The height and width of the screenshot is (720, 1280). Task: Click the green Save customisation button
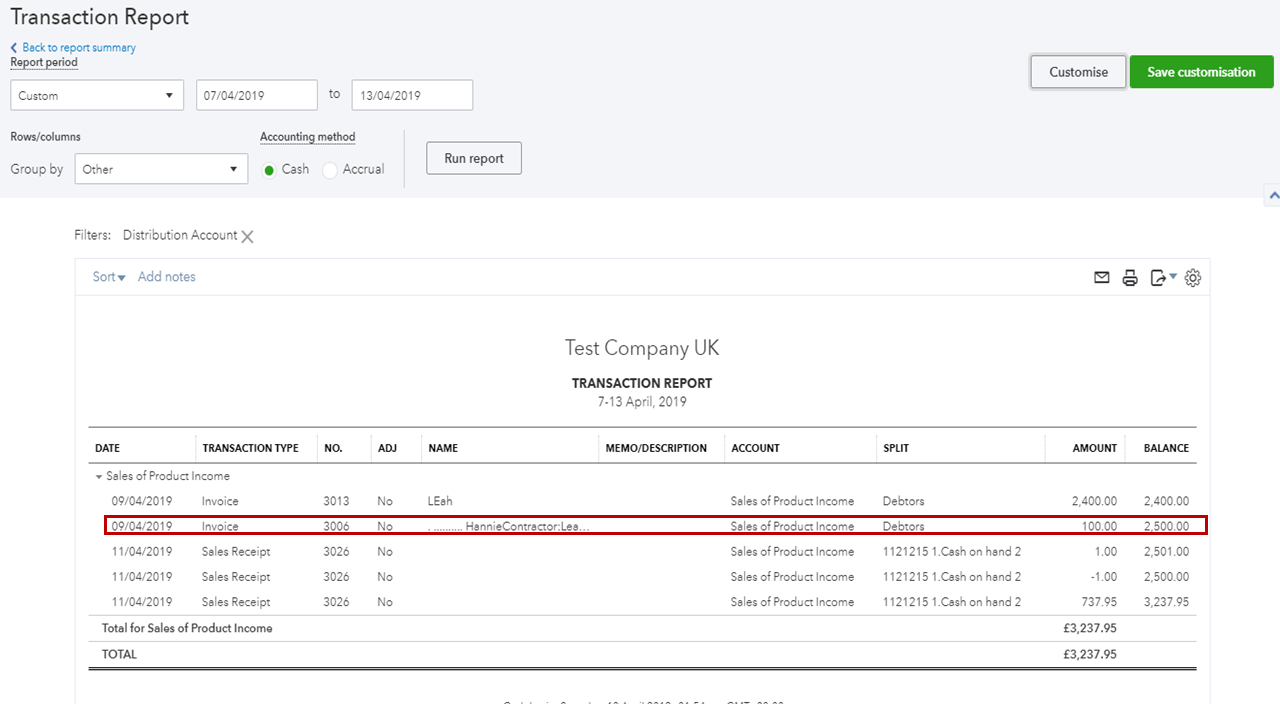(x=1201, y=72)
